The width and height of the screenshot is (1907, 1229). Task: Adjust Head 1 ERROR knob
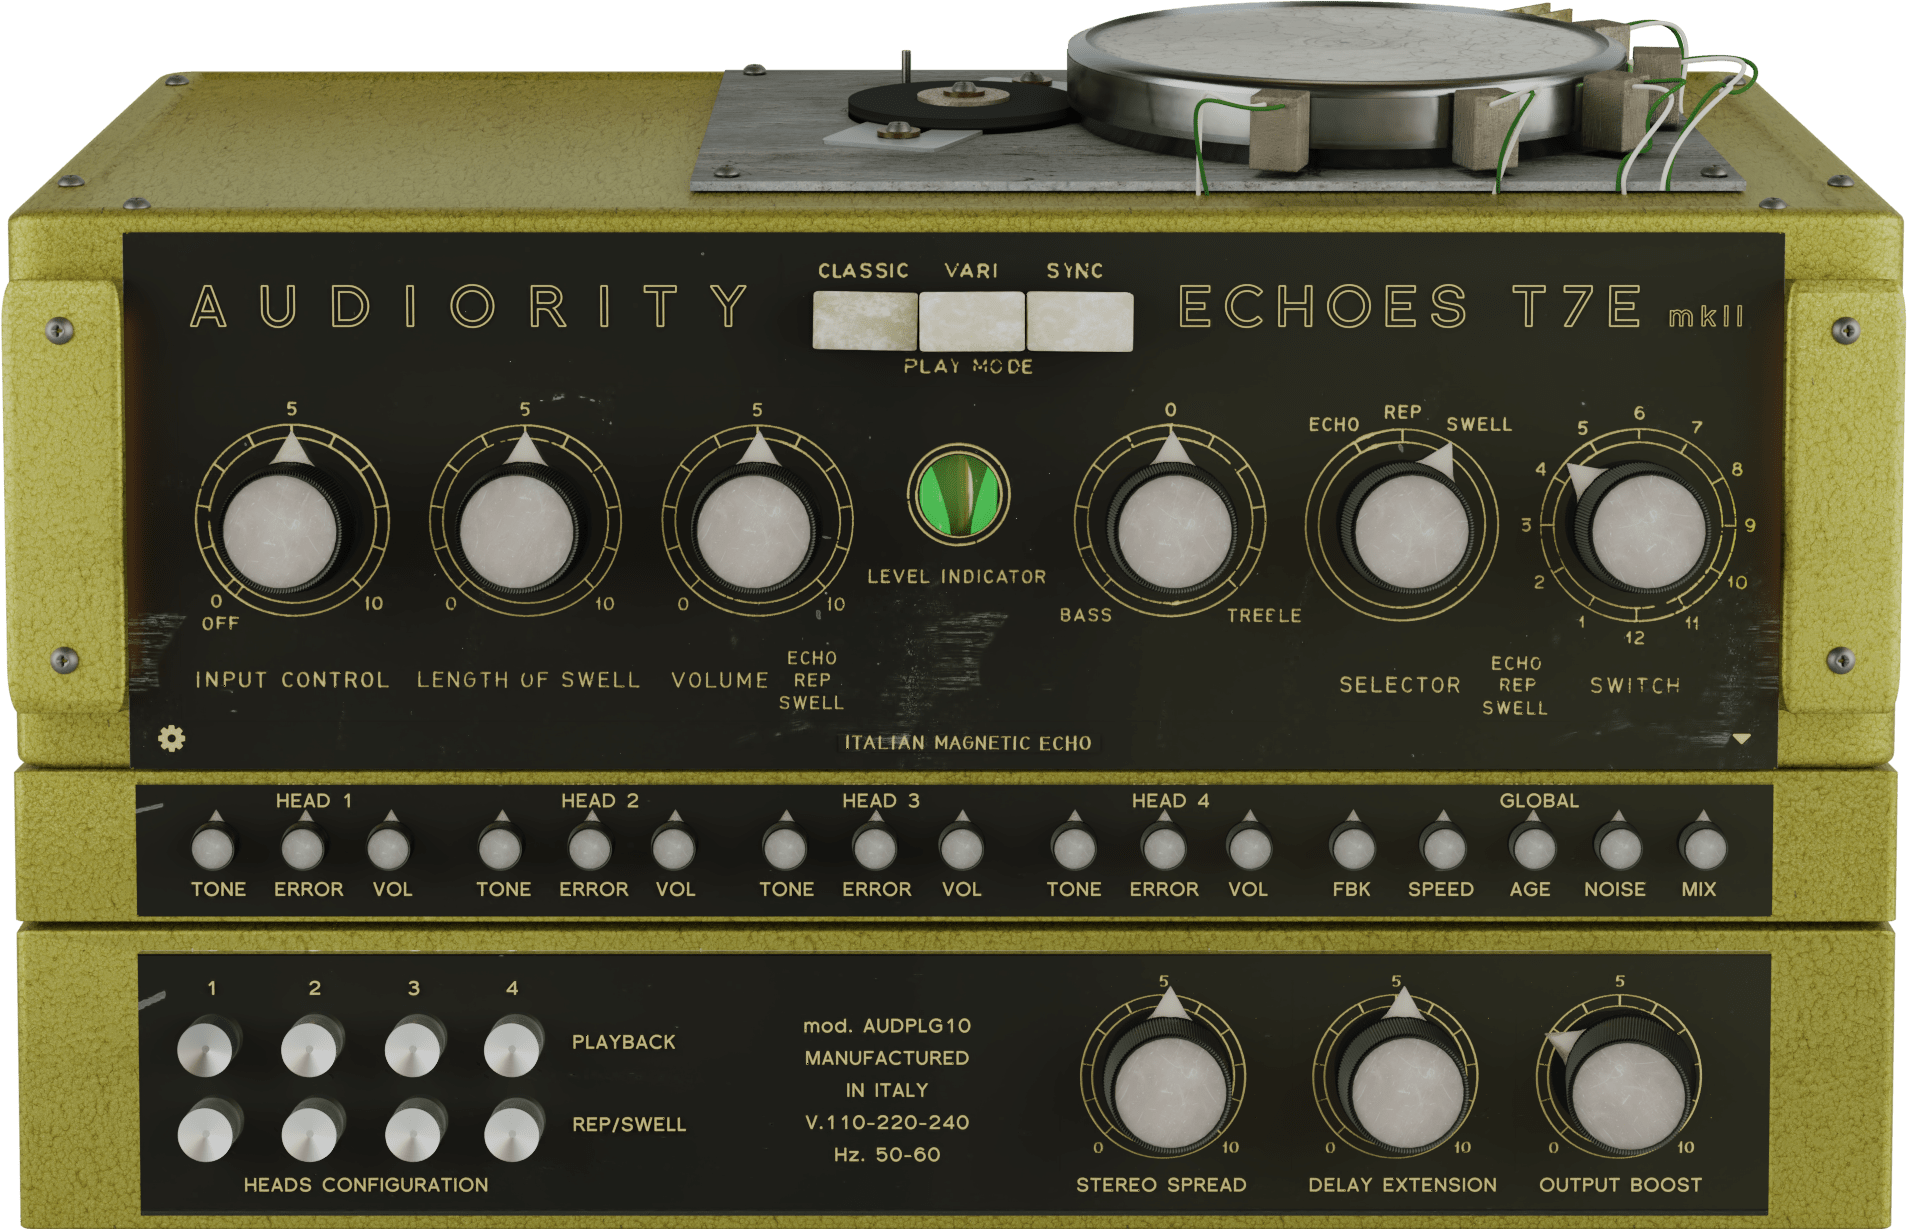point(303,846)
